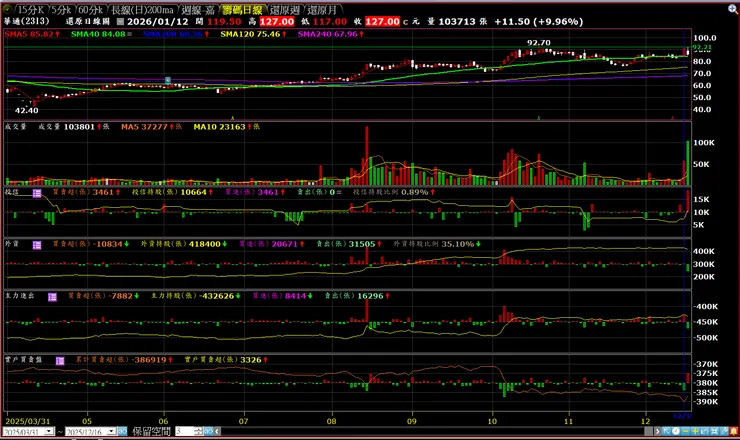Switch to the 還原週 tab
The width and height of the screenshot is (740, 440).
285,9
